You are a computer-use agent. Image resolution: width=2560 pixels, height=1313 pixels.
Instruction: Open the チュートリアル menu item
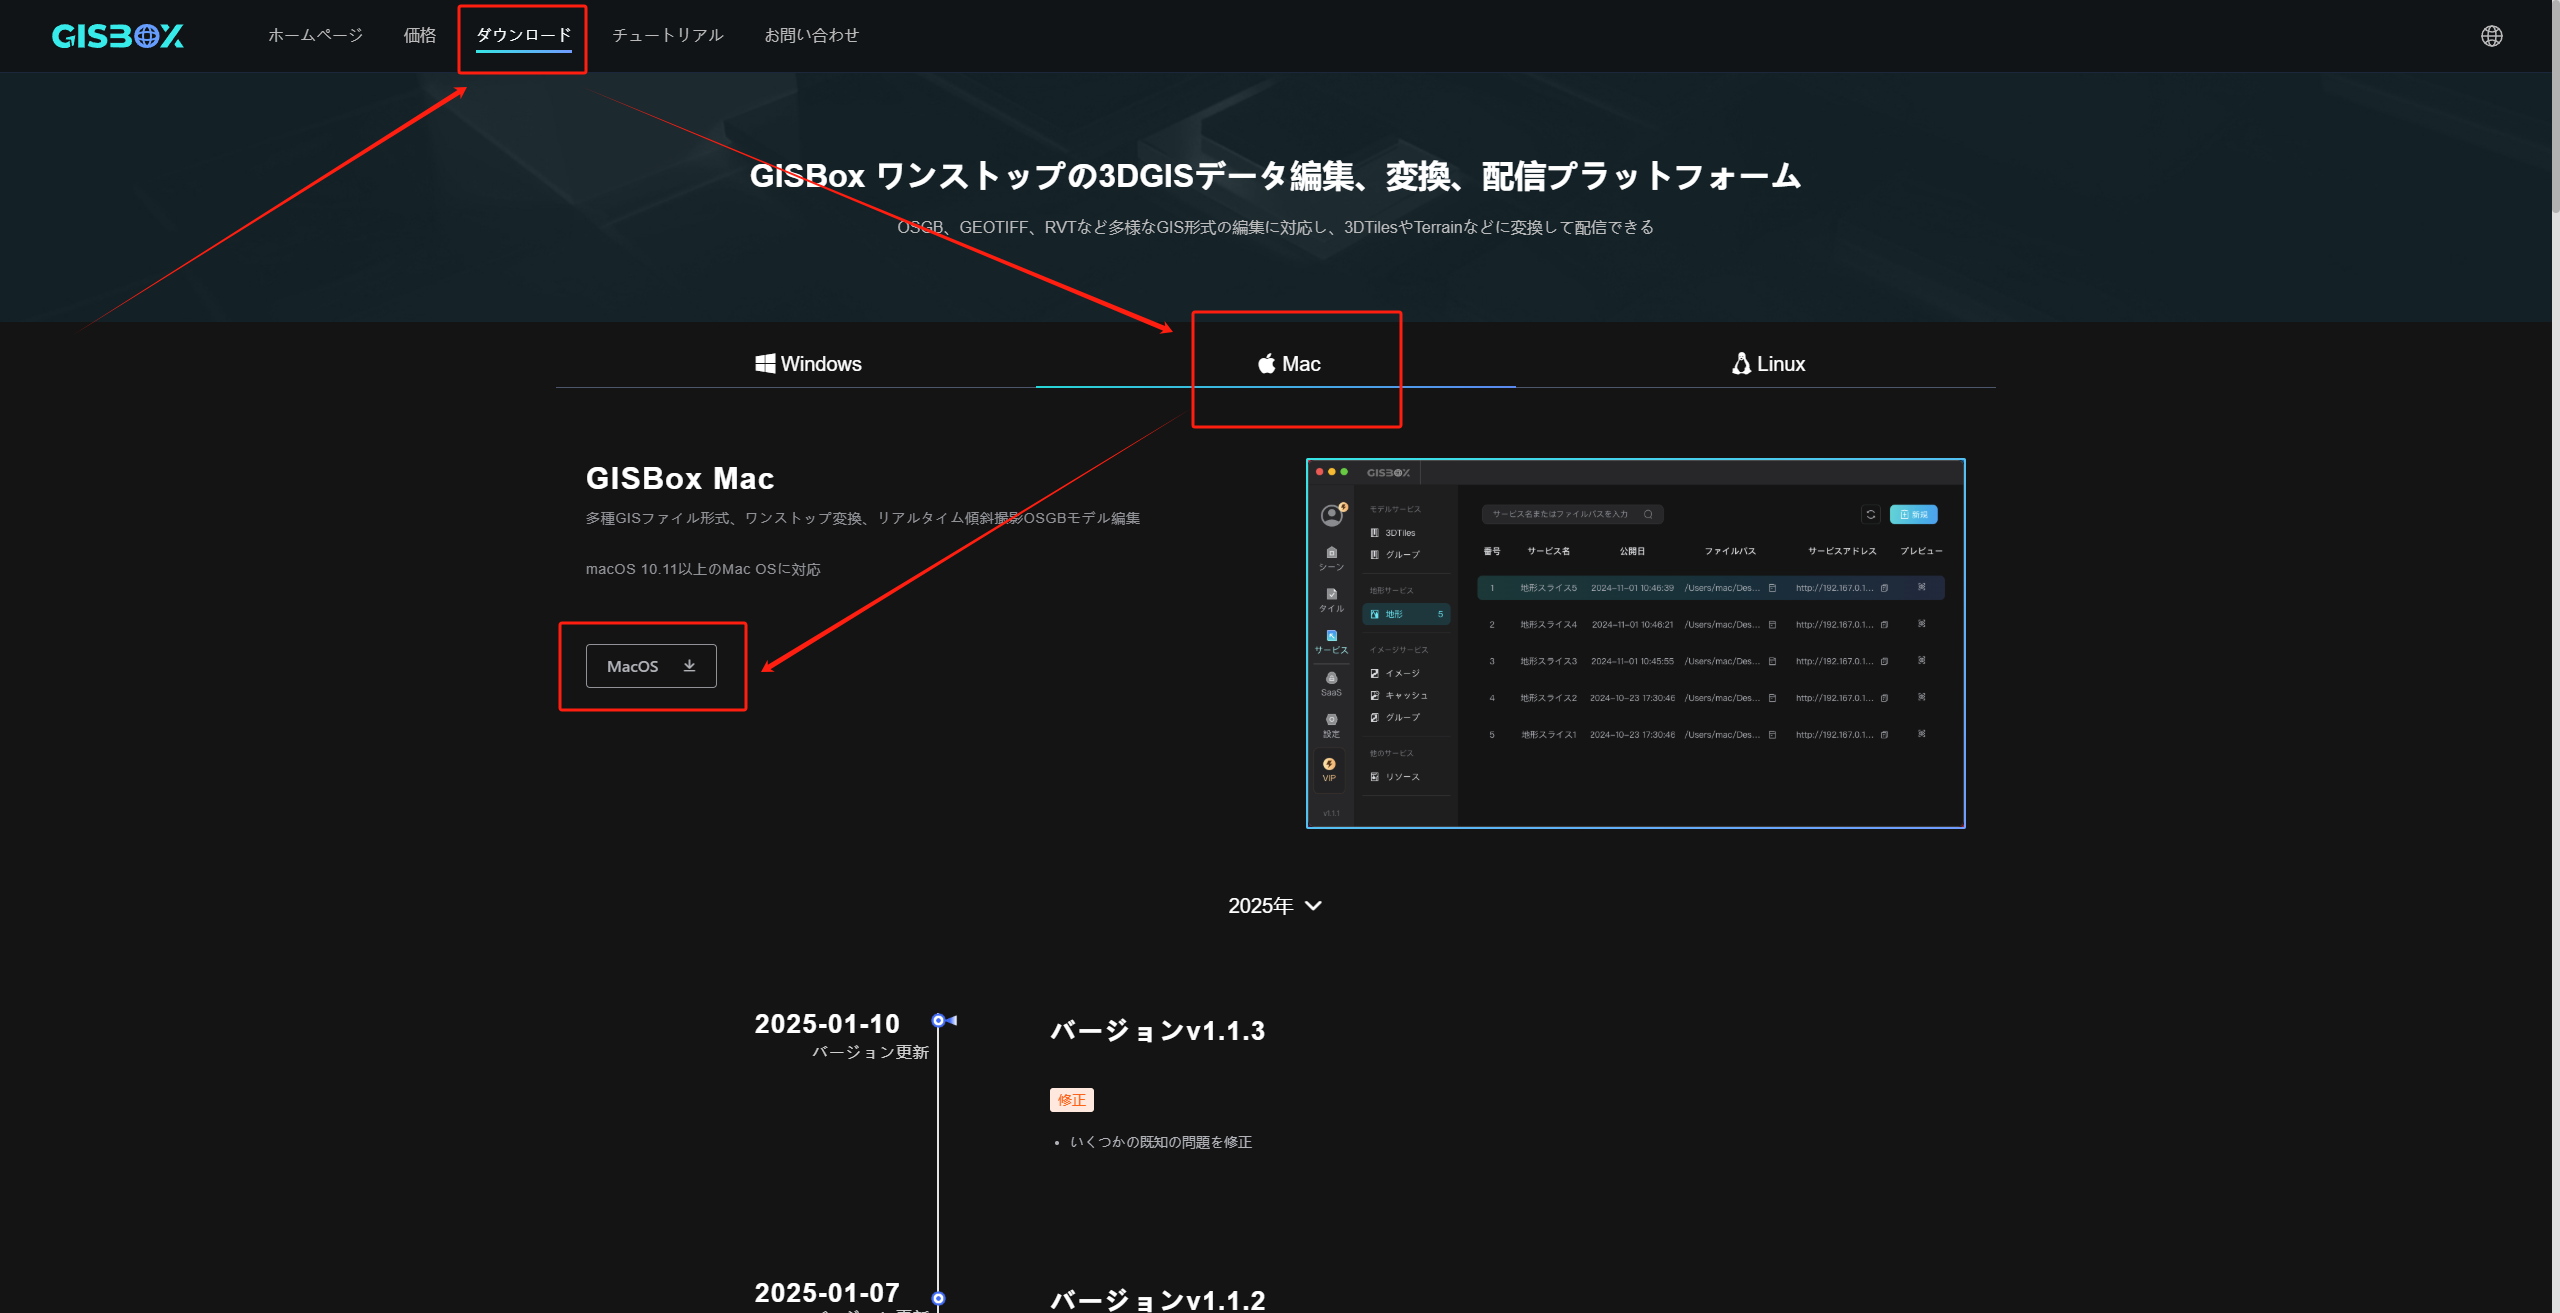(x=667, y=36)
